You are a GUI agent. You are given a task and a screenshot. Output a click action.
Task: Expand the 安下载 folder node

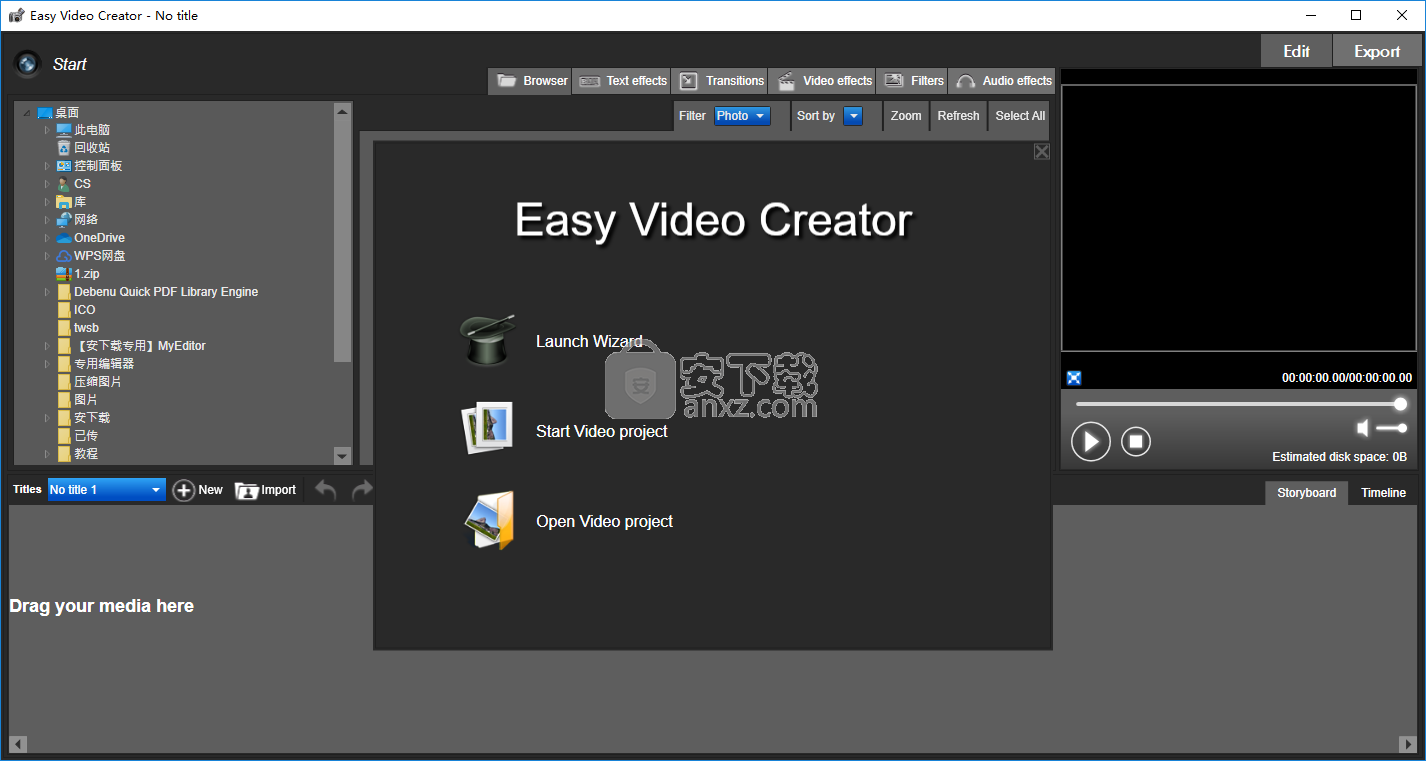tap(46, 418)
